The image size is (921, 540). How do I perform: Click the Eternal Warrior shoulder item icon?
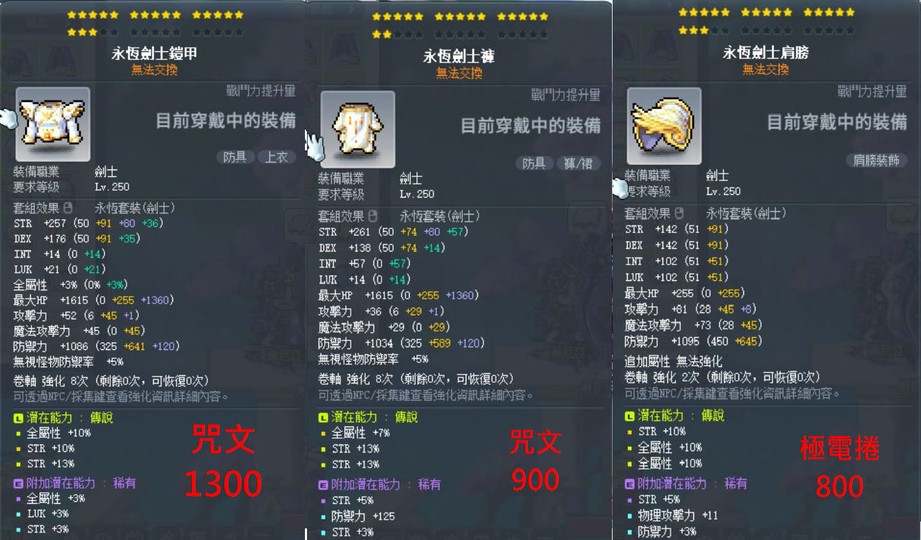(664, 126)
